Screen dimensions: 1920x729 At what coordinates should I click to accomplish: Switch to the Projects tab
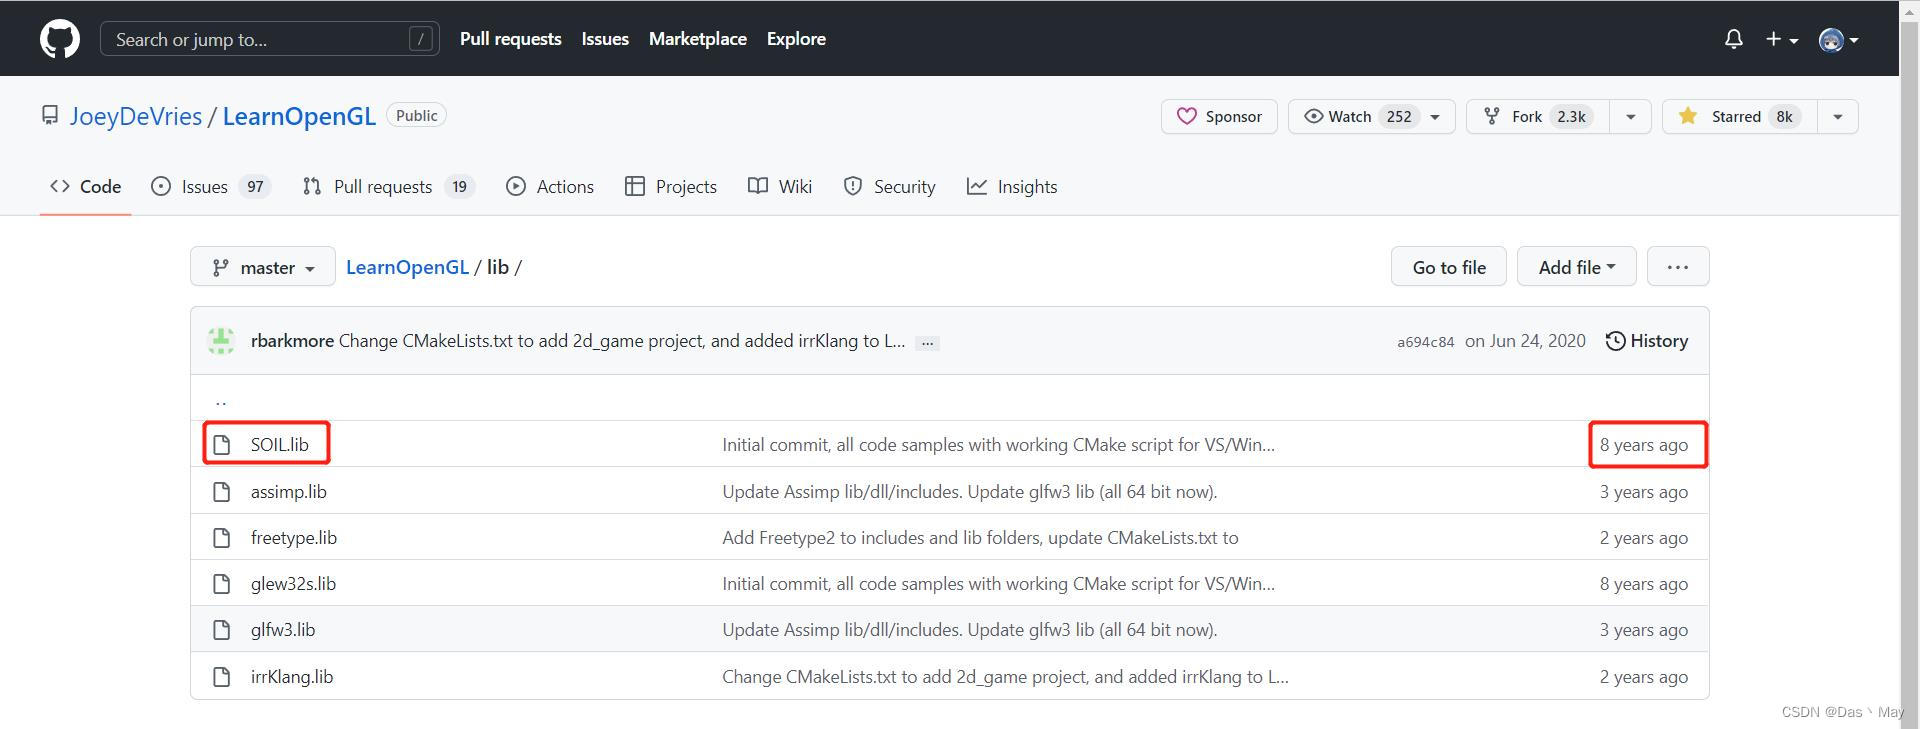[x=671, y=187]
